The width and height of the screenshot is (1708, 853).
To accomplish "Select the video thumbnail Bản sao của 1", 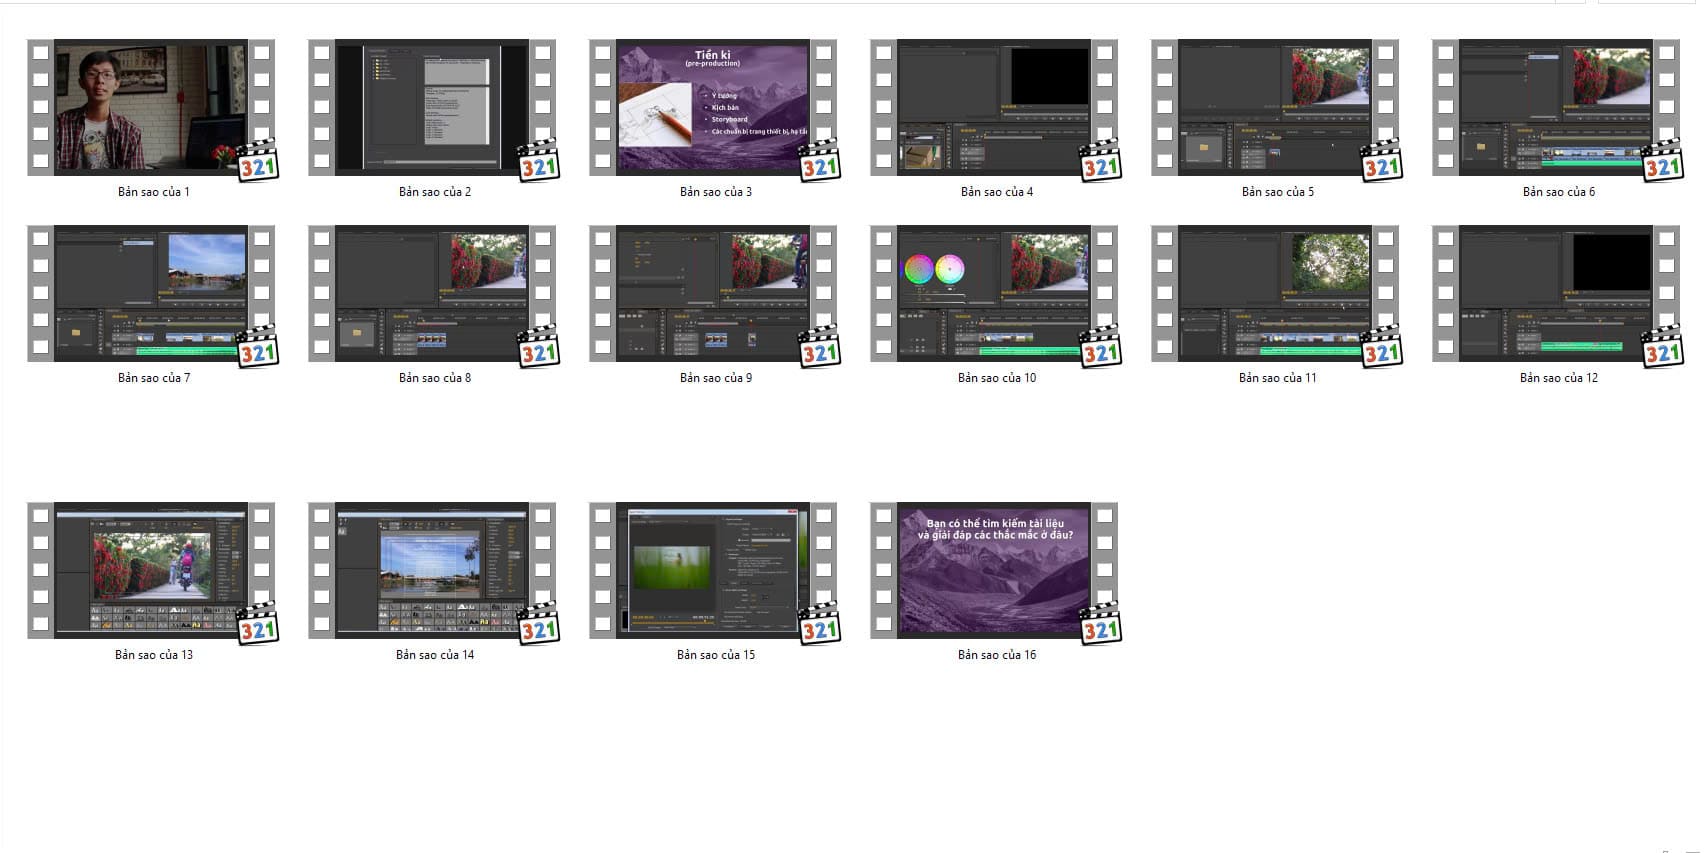I will pos(151,108).
